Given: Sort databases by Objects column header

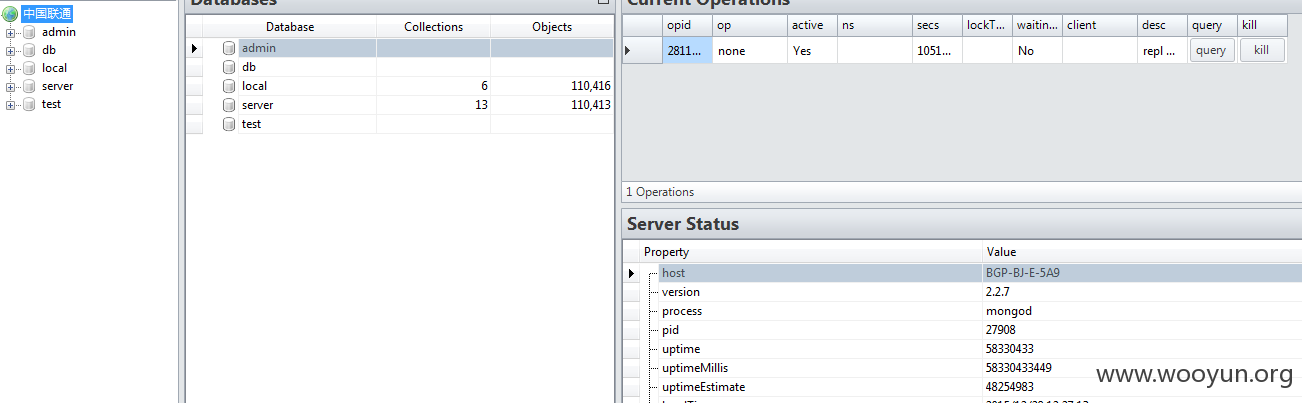Looking at the screenshot, I should [x=552, y=27].
